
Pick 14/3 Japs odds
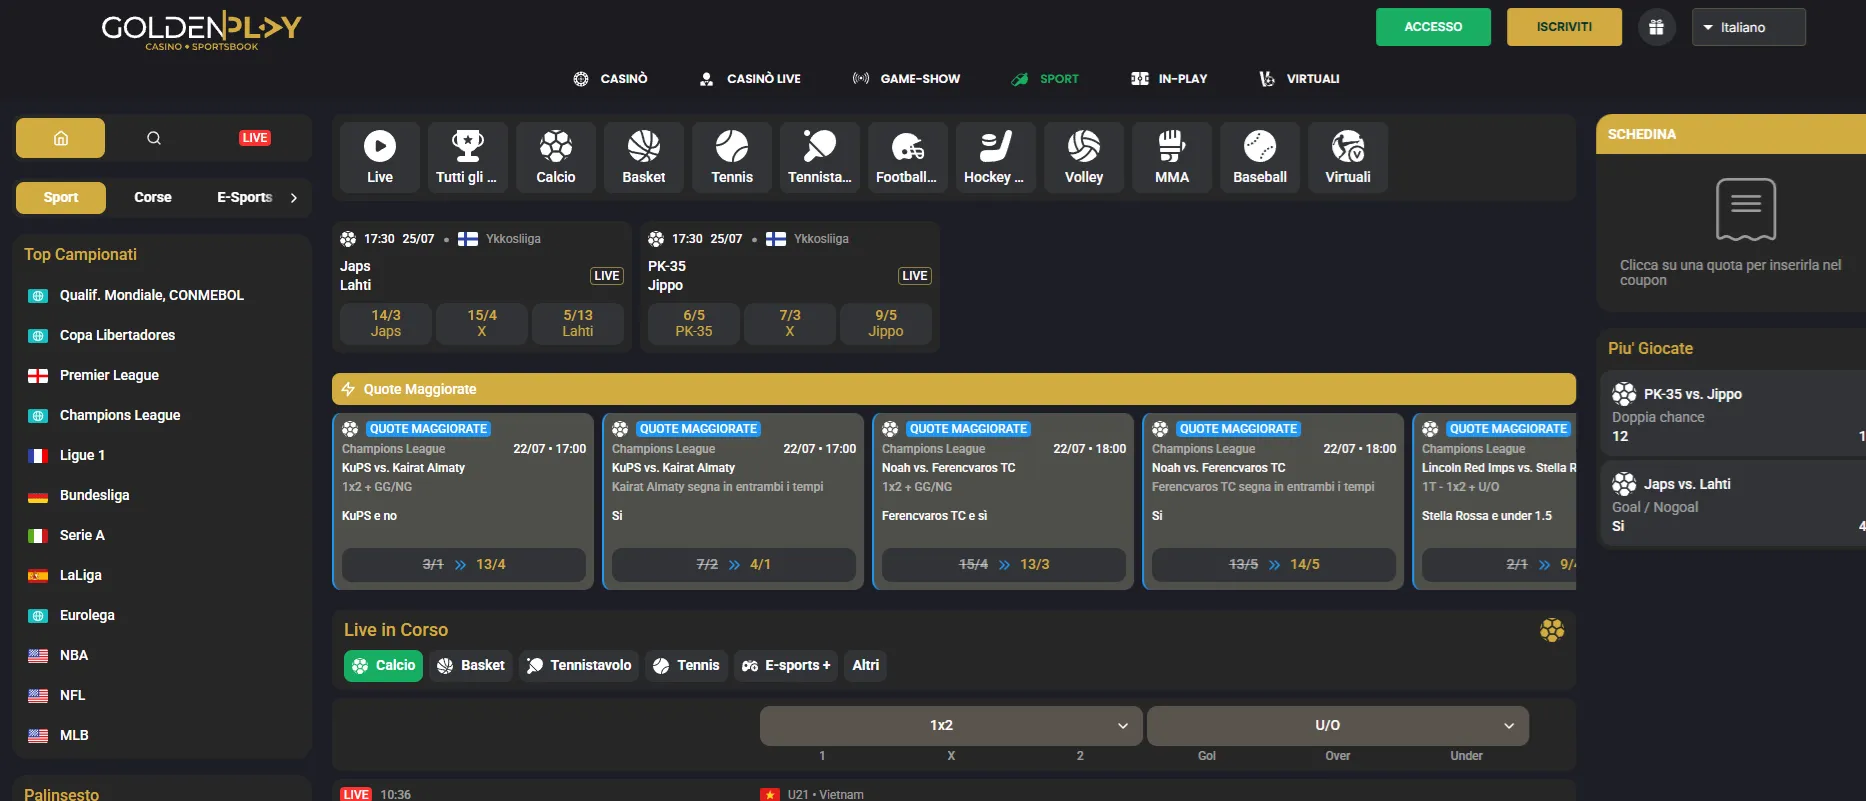pos(386,323)
